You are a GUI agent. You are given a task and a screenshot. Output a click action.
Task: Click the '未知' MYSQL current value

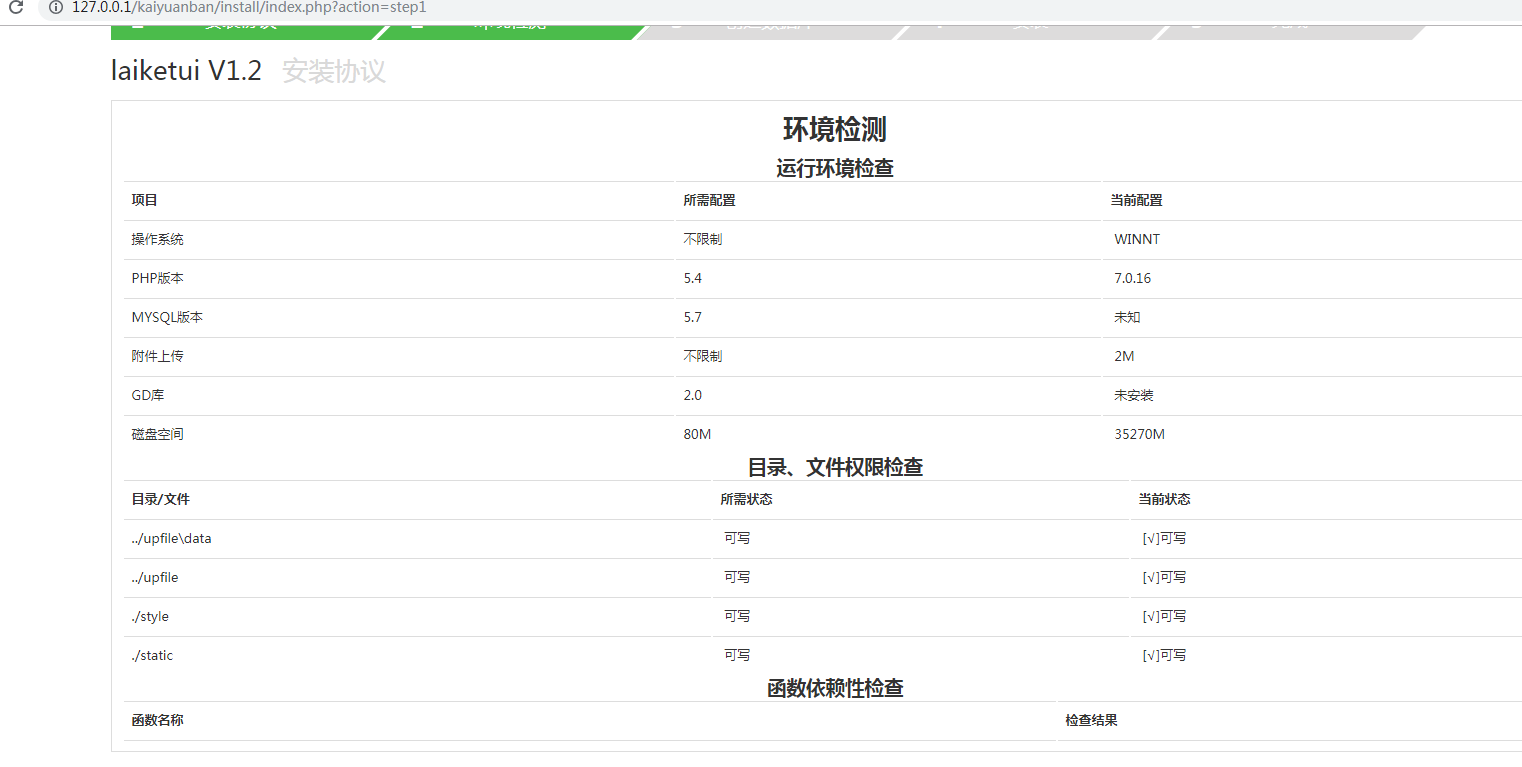click(x=1127, y=317)
